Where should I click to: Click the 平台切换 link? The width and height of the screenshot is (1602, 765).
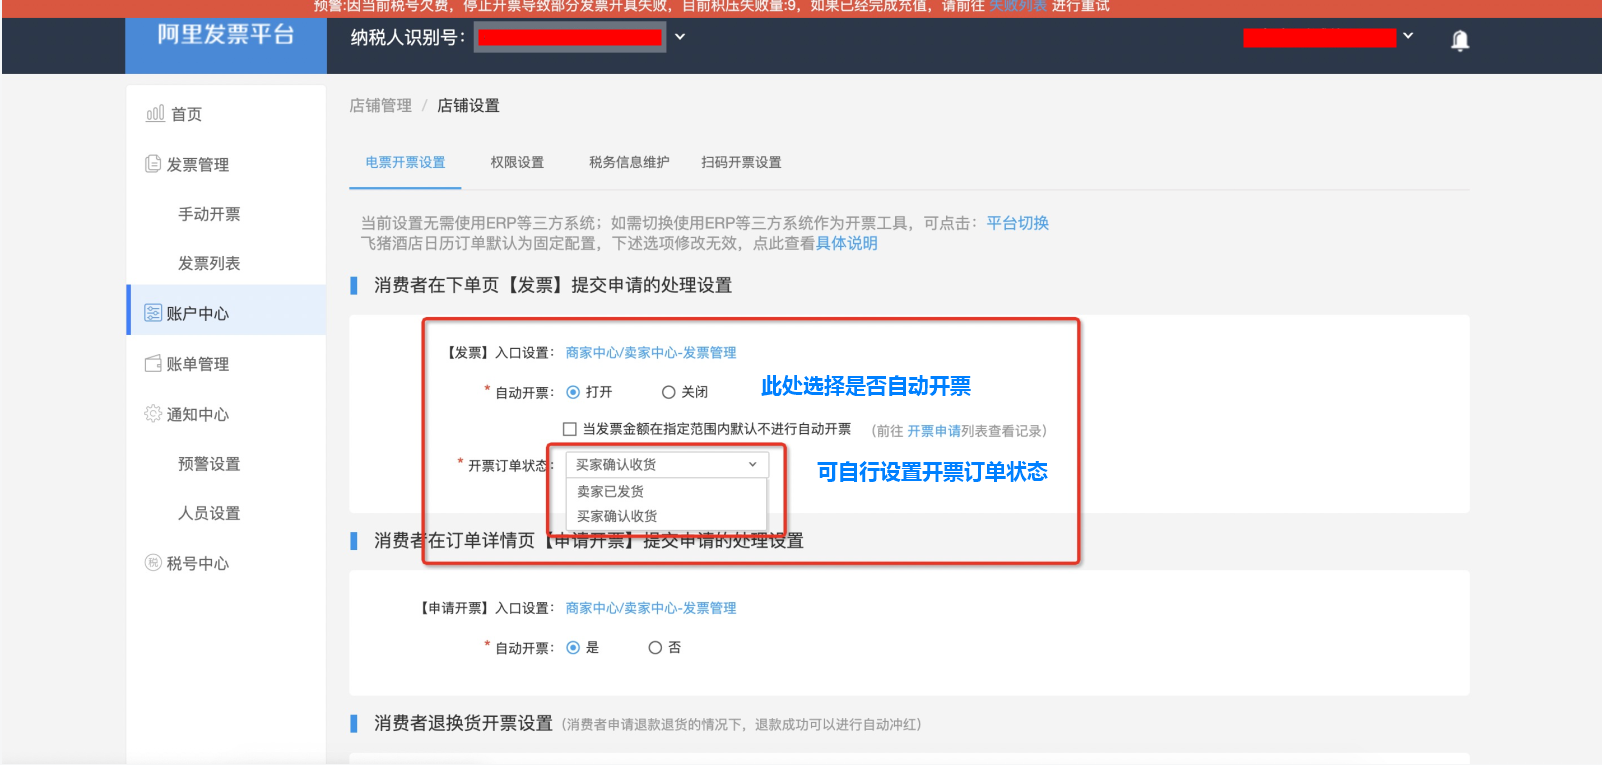pyautogui.click(x=1017, y=223)
